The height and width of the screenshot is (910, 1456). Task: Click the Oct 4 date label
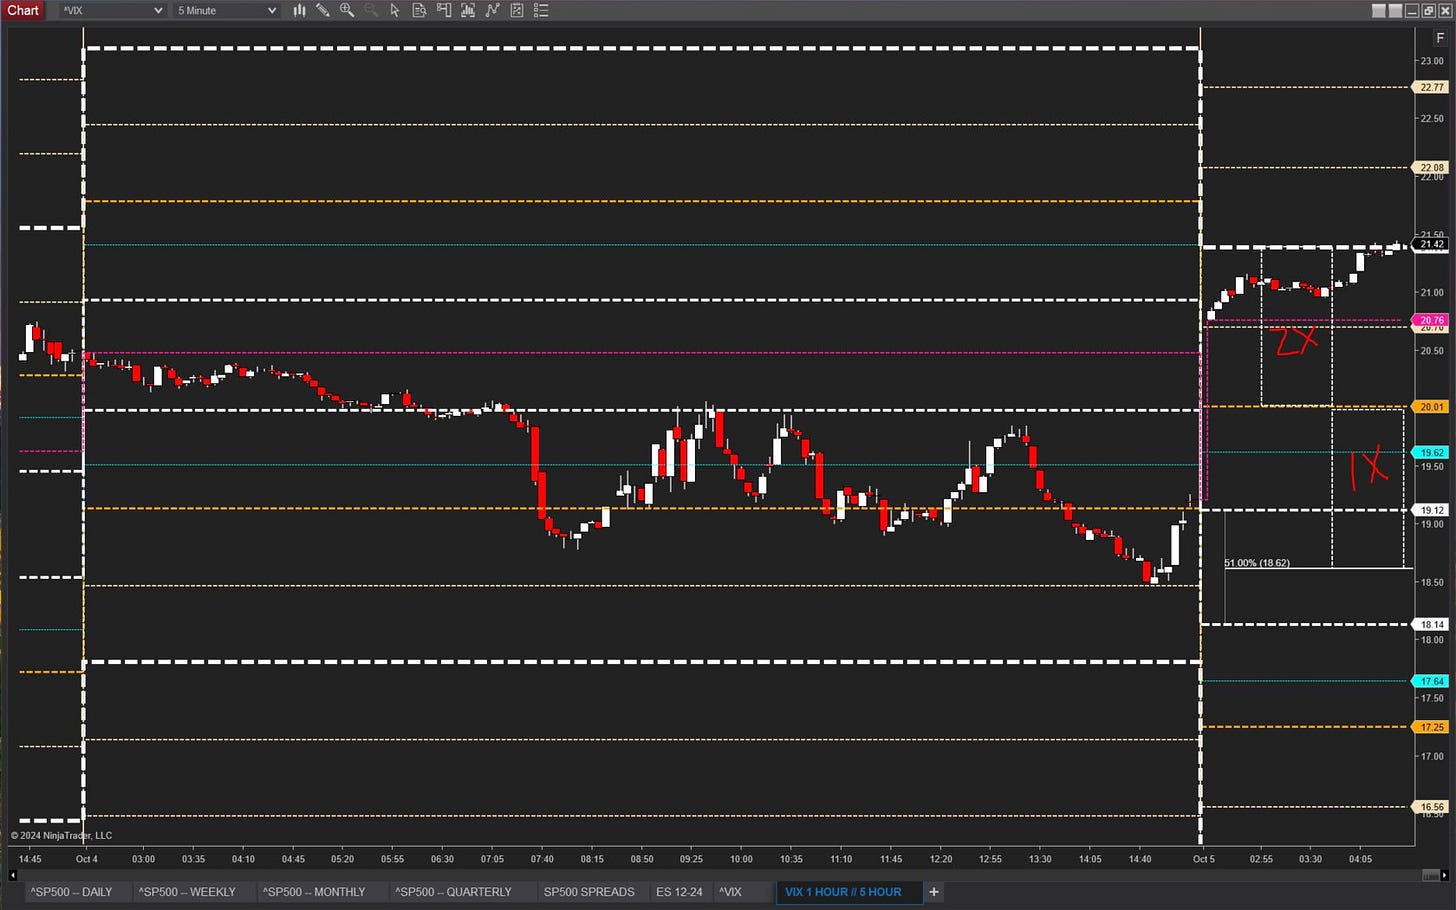[x=87, y=859]
